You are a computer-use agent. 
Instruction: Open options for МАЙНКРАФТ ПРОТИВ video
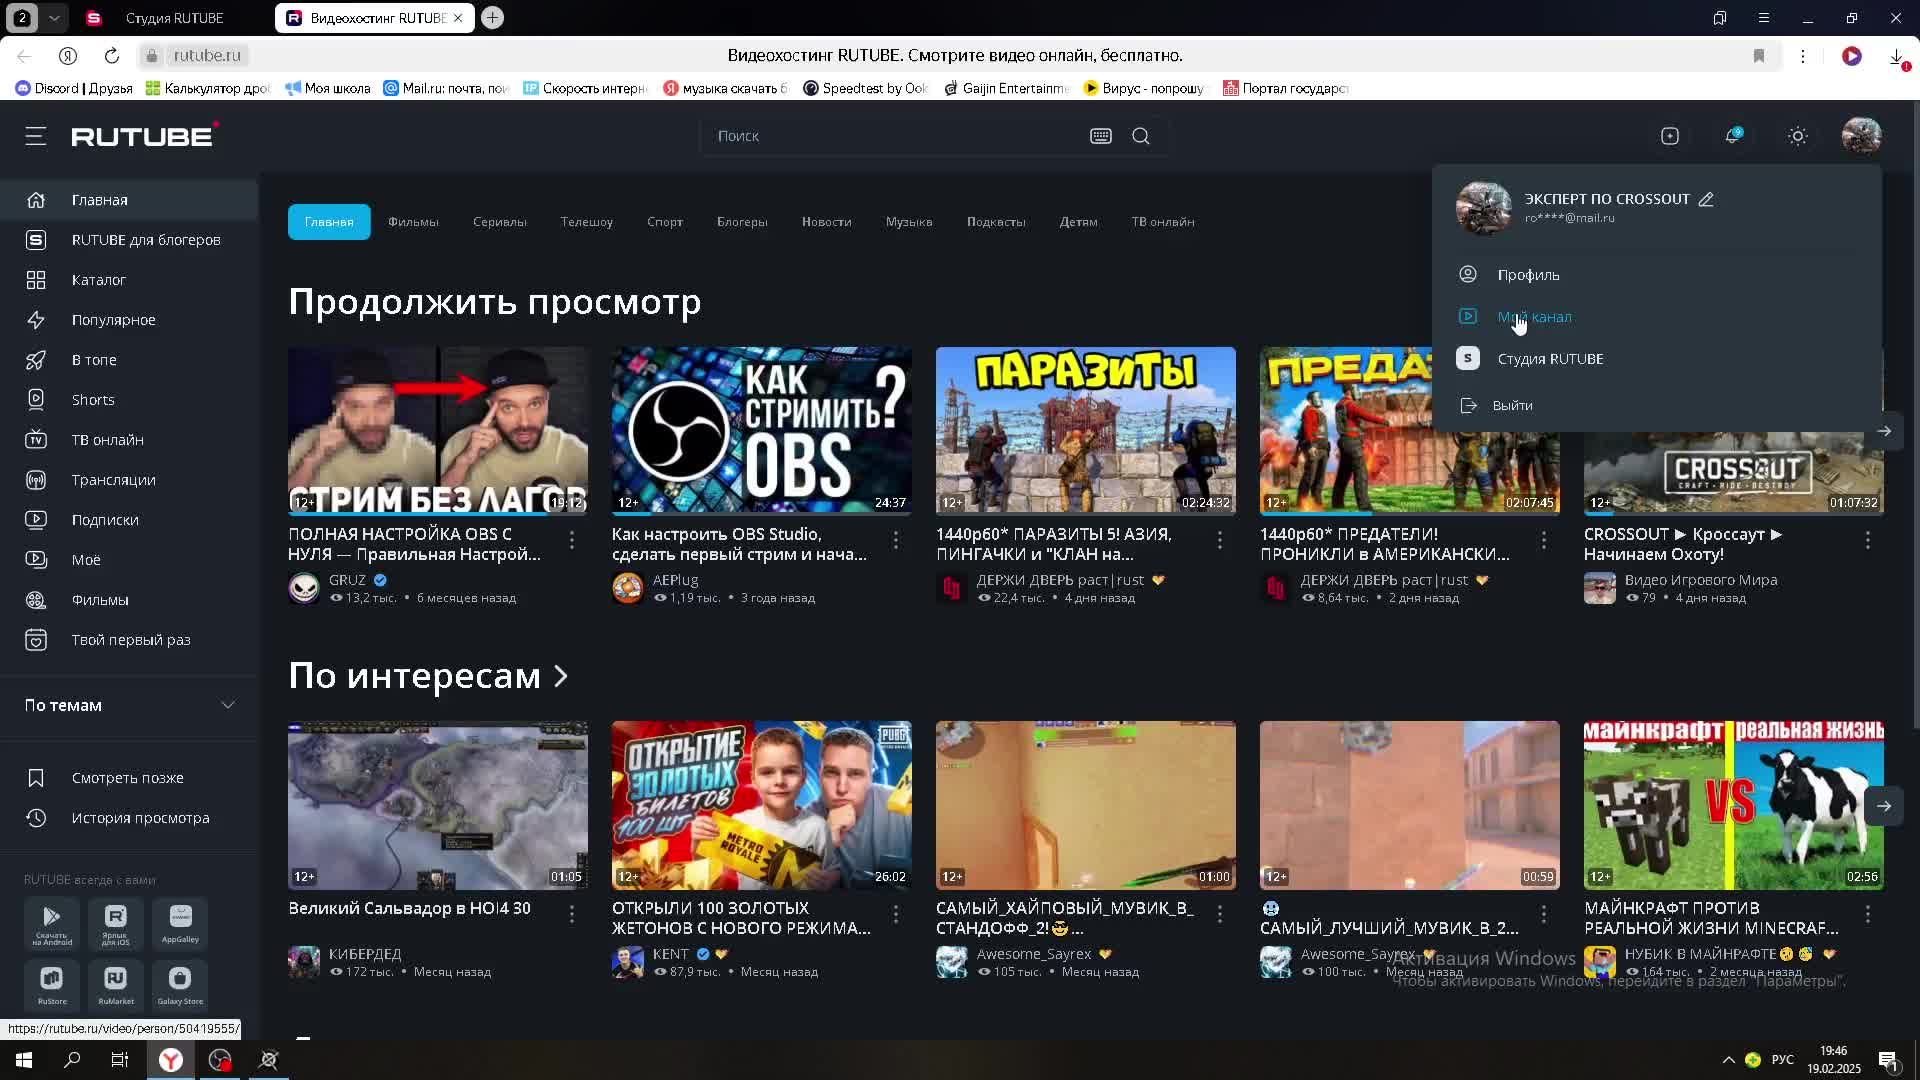point(1868,914)
